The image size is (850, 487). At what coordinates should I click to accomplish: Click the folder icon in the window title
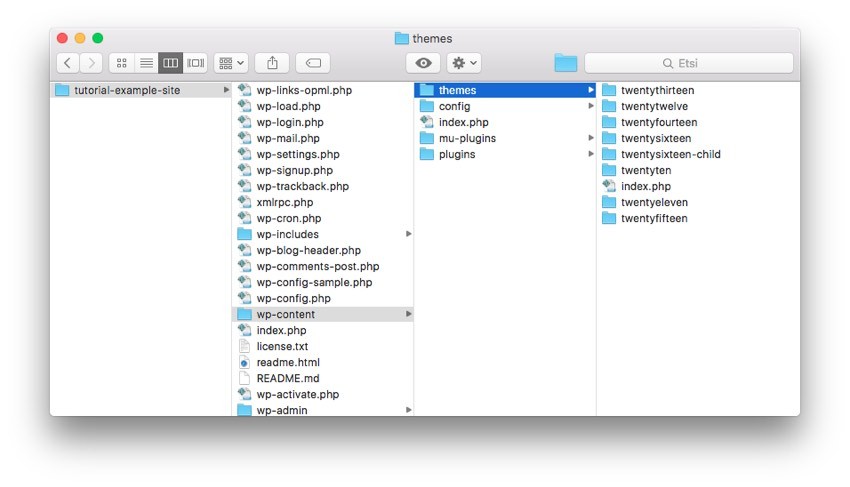click(402, 39)
